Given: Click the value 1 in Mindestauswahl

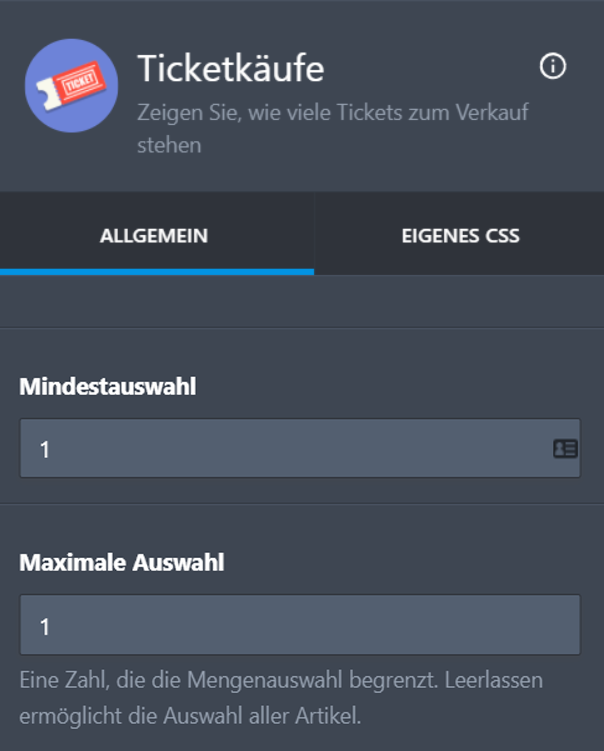Looking at the screenshot, I should click(x=45, y=450).
